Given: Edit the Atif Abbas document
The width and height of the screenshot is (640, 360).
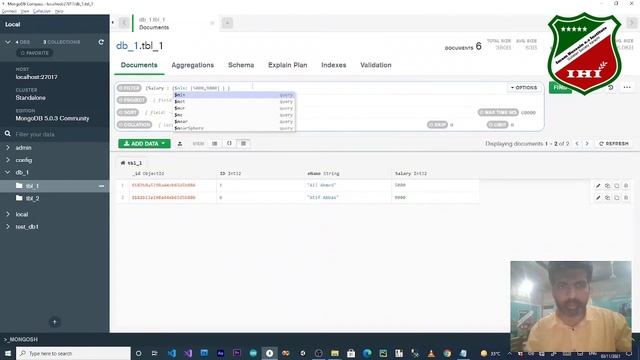Looking at the screenshot, I should point(598,198).
